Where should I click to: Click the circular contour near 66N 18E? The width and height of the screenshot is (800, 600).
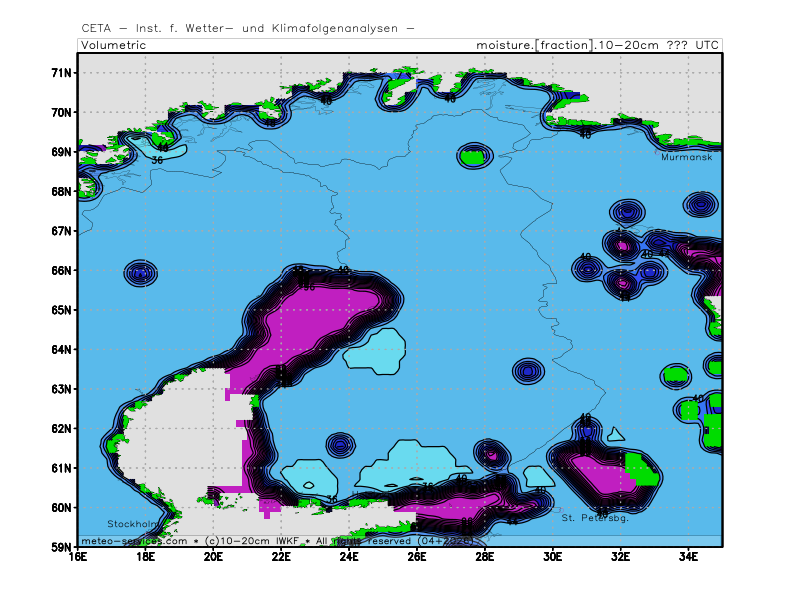coord(141,273)
